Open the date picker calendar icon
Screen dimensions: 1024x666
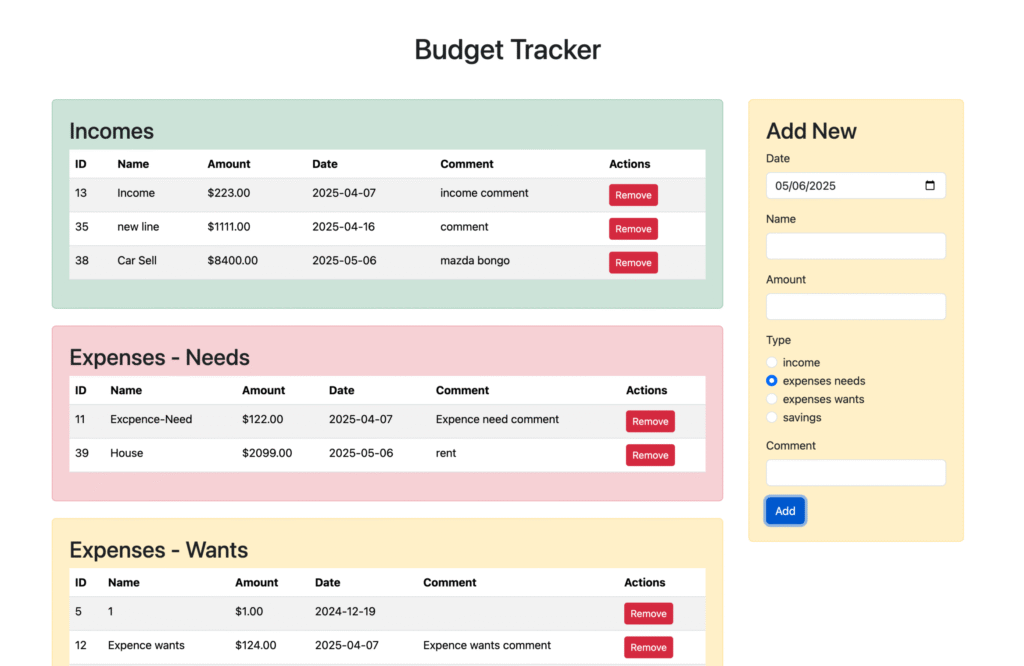point(930,186)
